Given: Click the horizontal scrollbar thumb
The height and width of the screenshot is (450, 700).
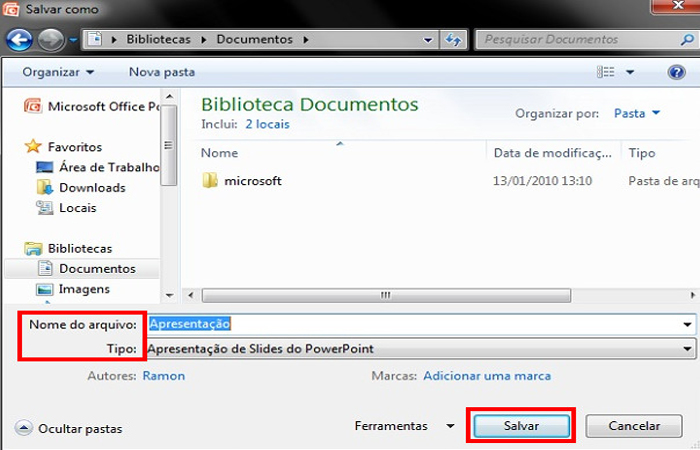Looking at the screenshot, I should tap(386, 295).
